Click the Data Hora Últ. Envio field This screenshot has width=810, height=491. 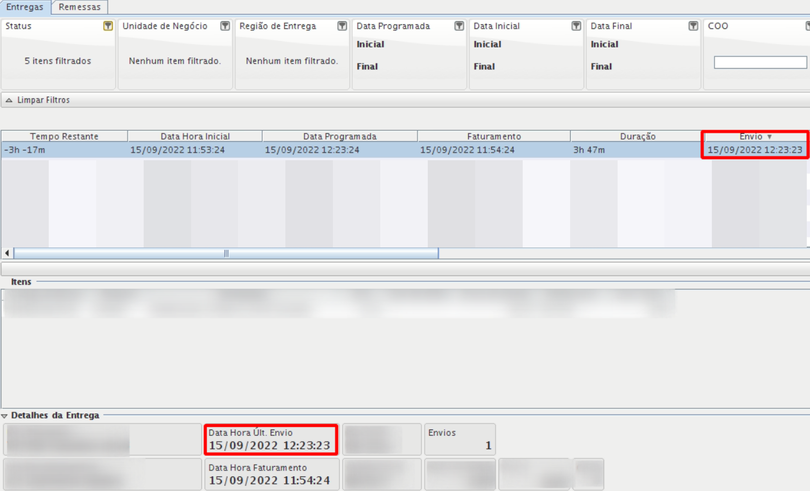(271, 440)
